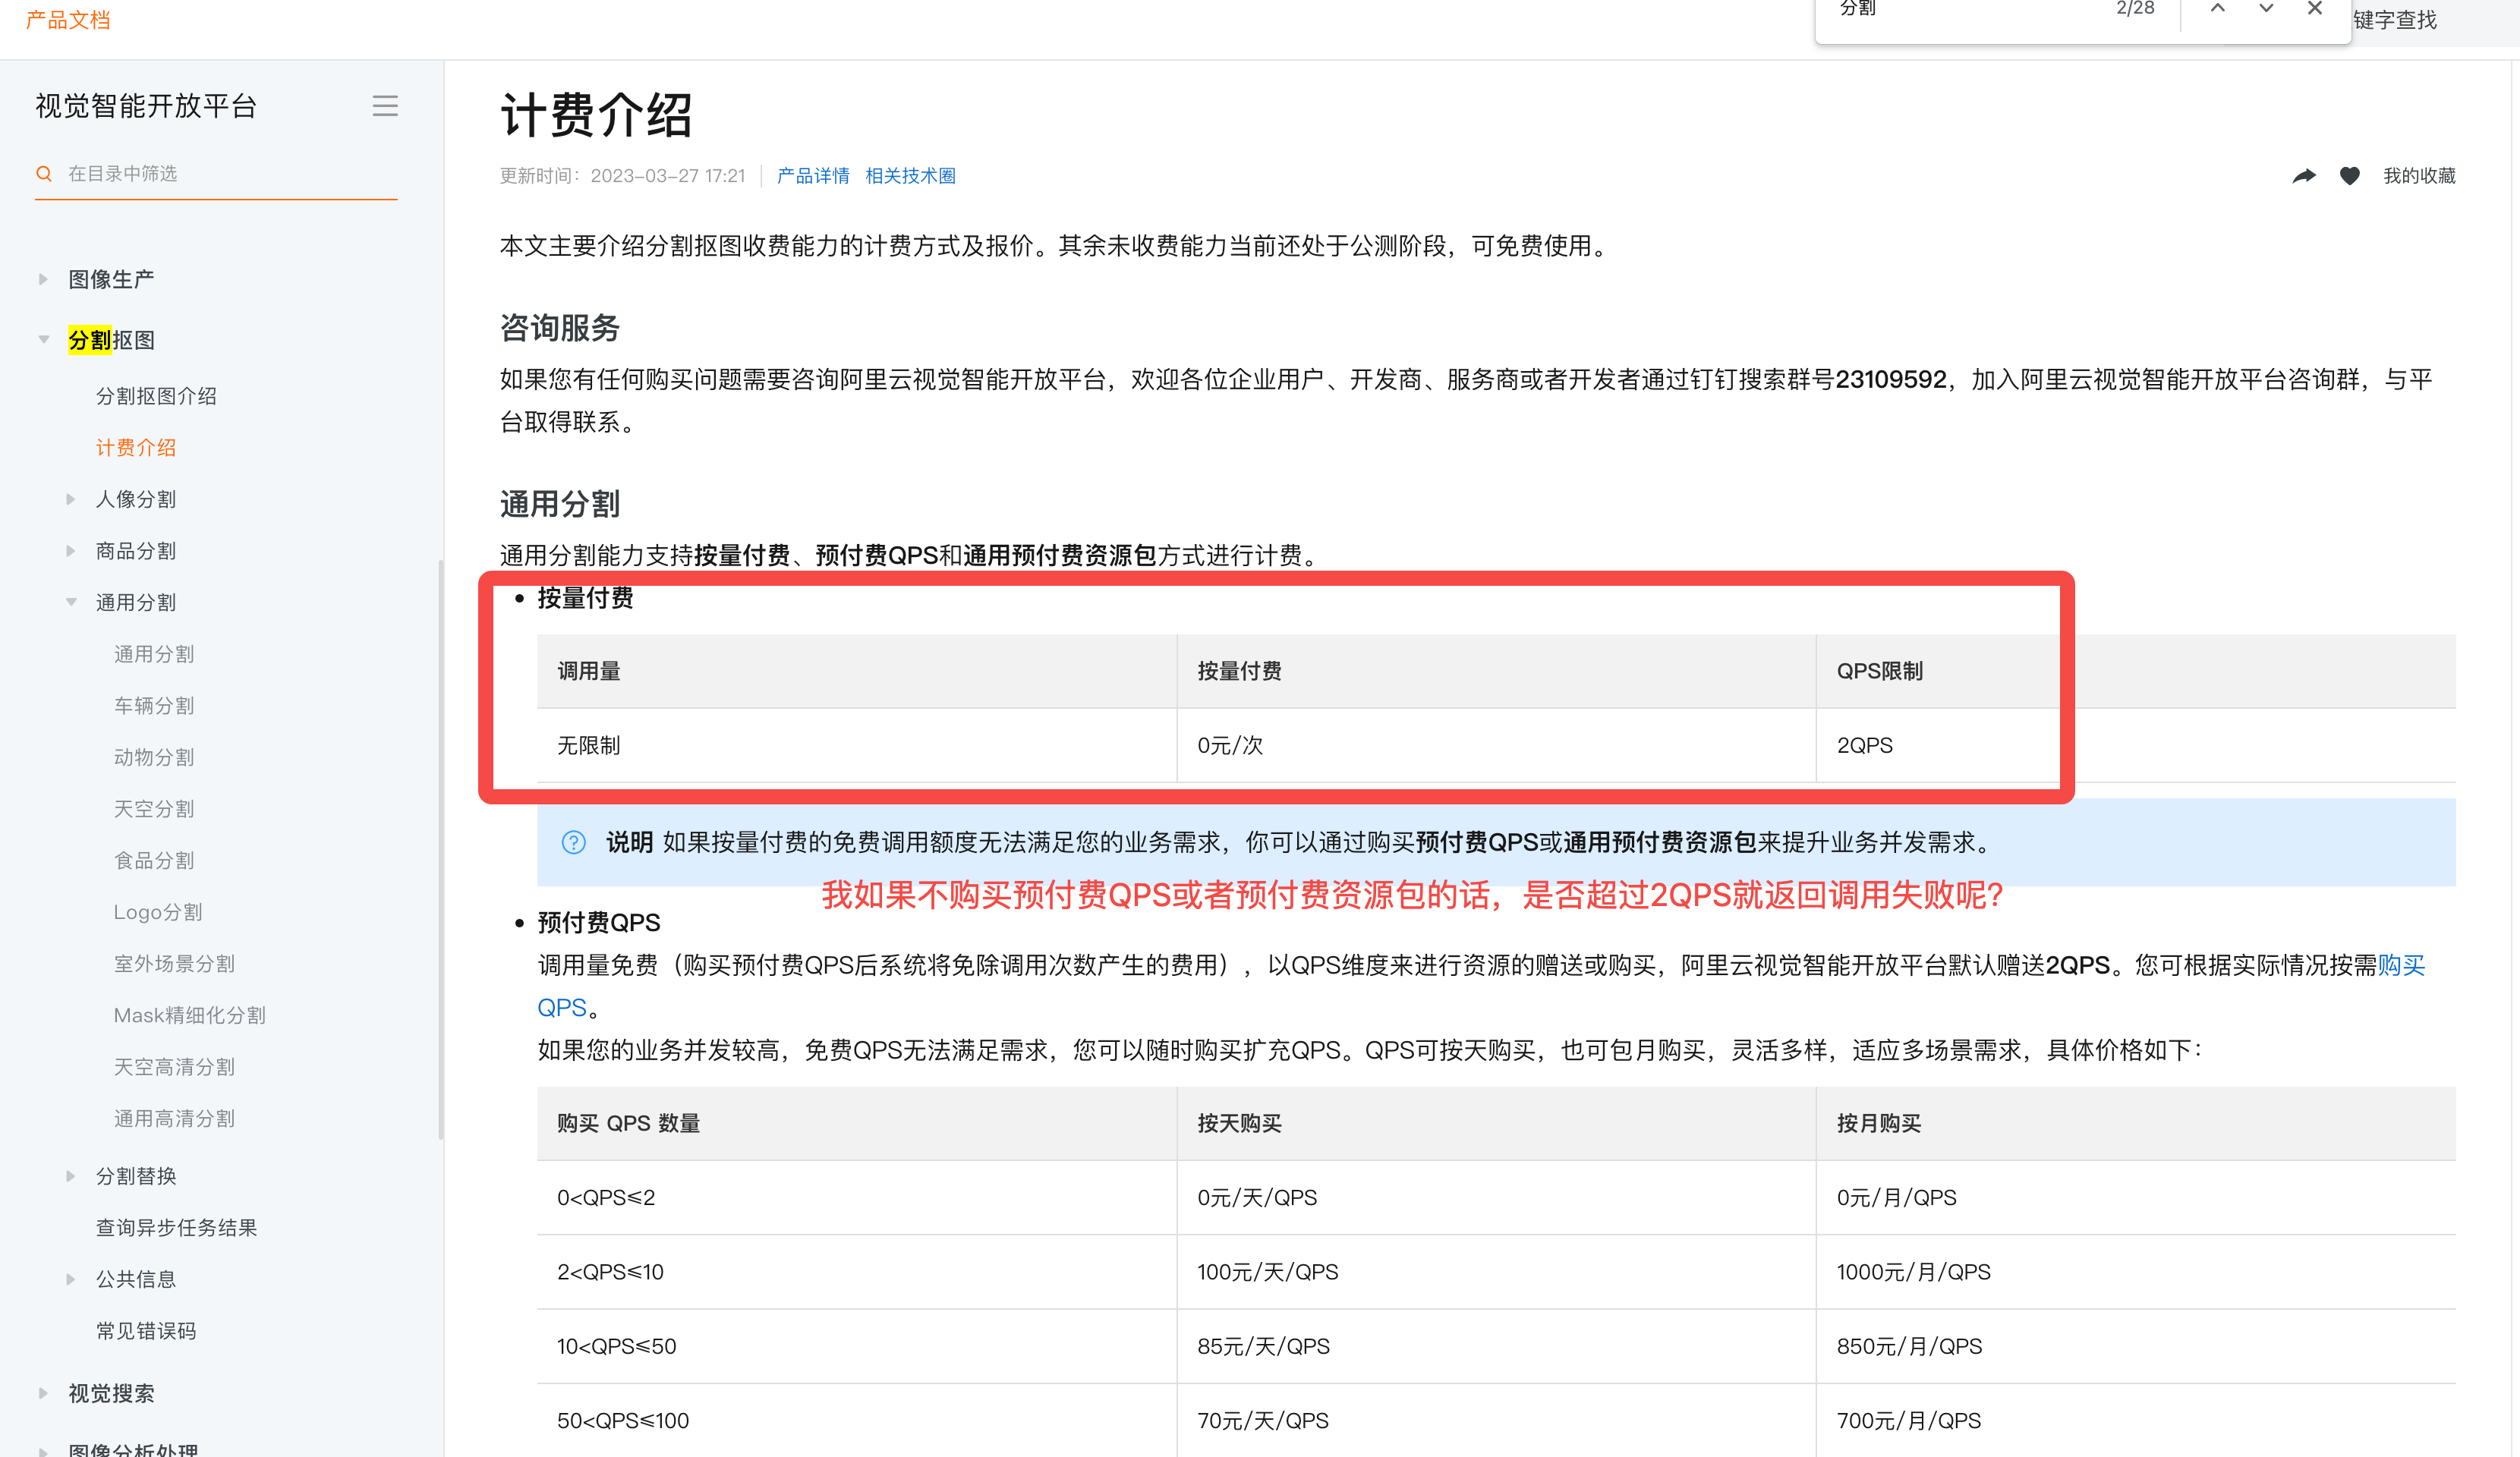Go to previous find match arrow
This screenshot has height=1457, width=2520.
pos(2217,9)
